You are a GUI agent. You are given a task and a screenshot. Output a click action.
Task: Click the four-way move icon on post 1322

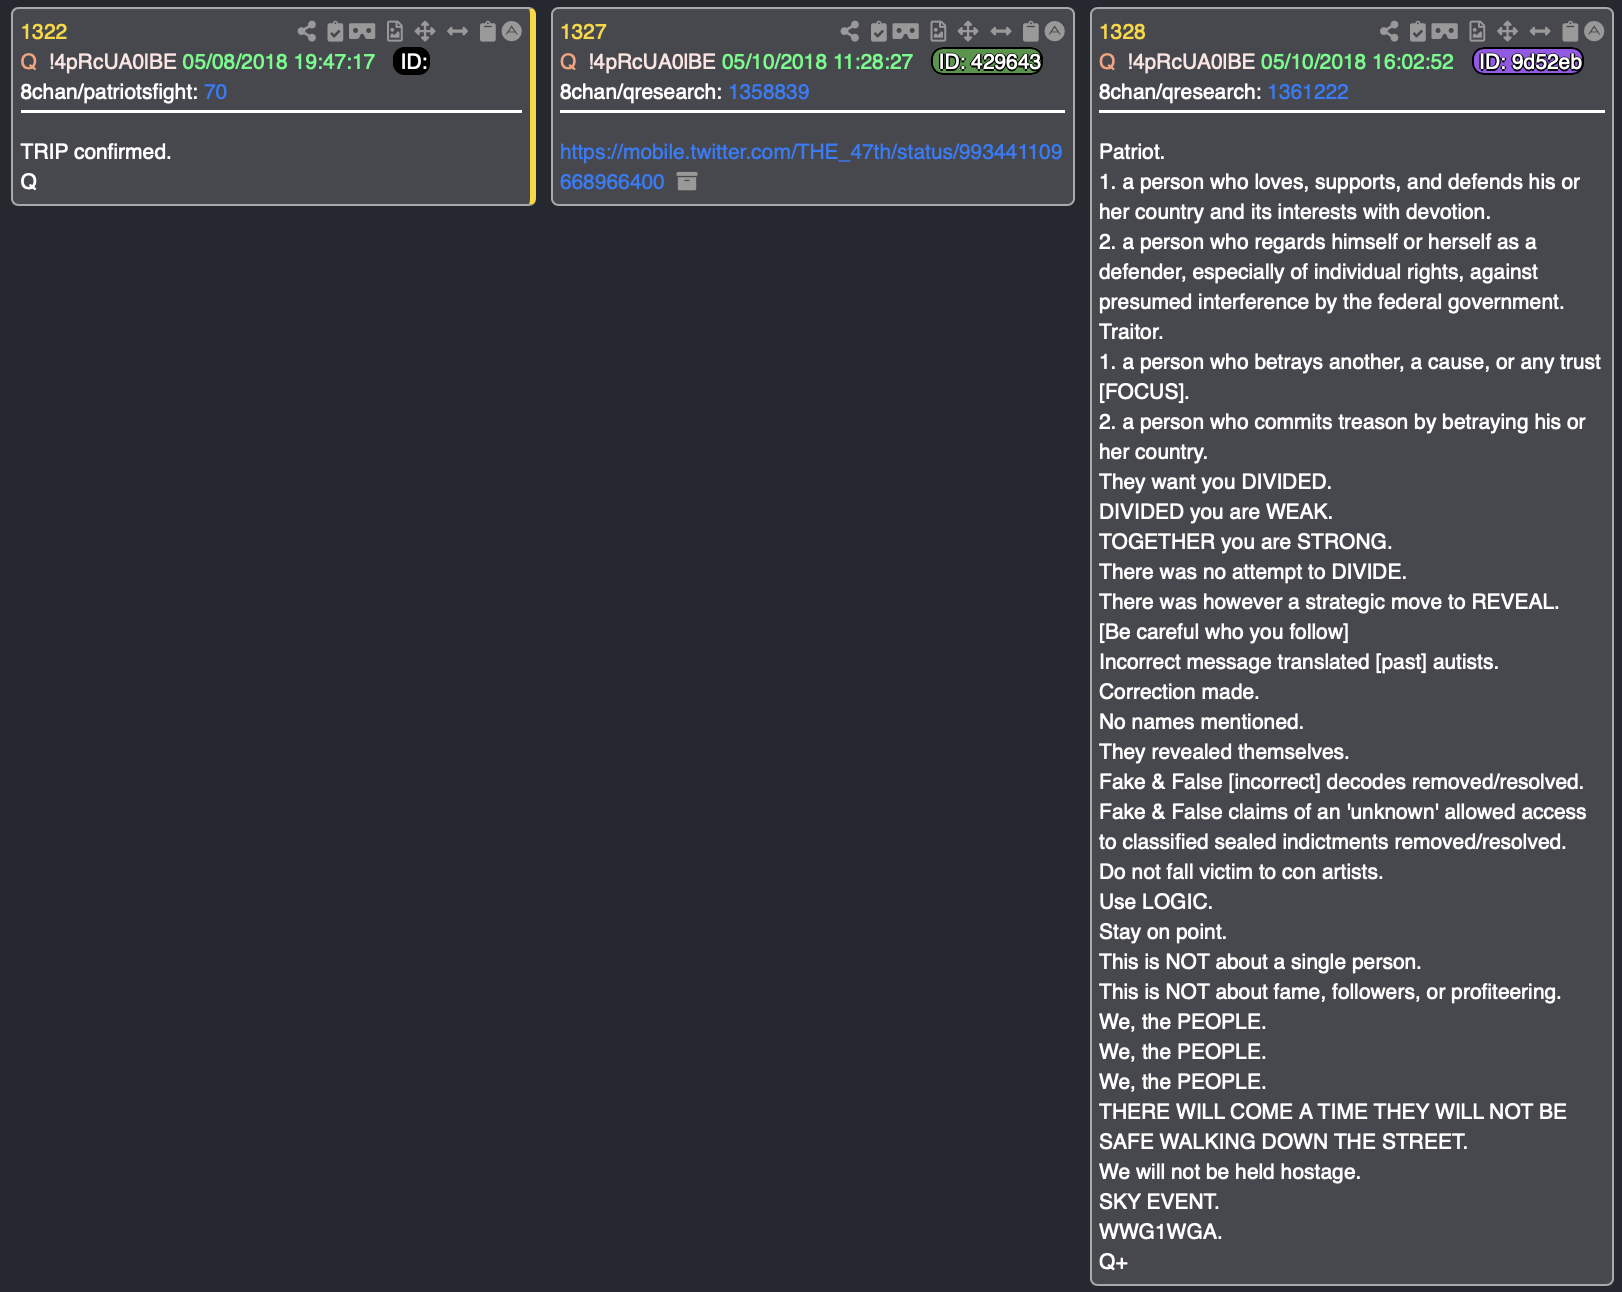[425, 31]
